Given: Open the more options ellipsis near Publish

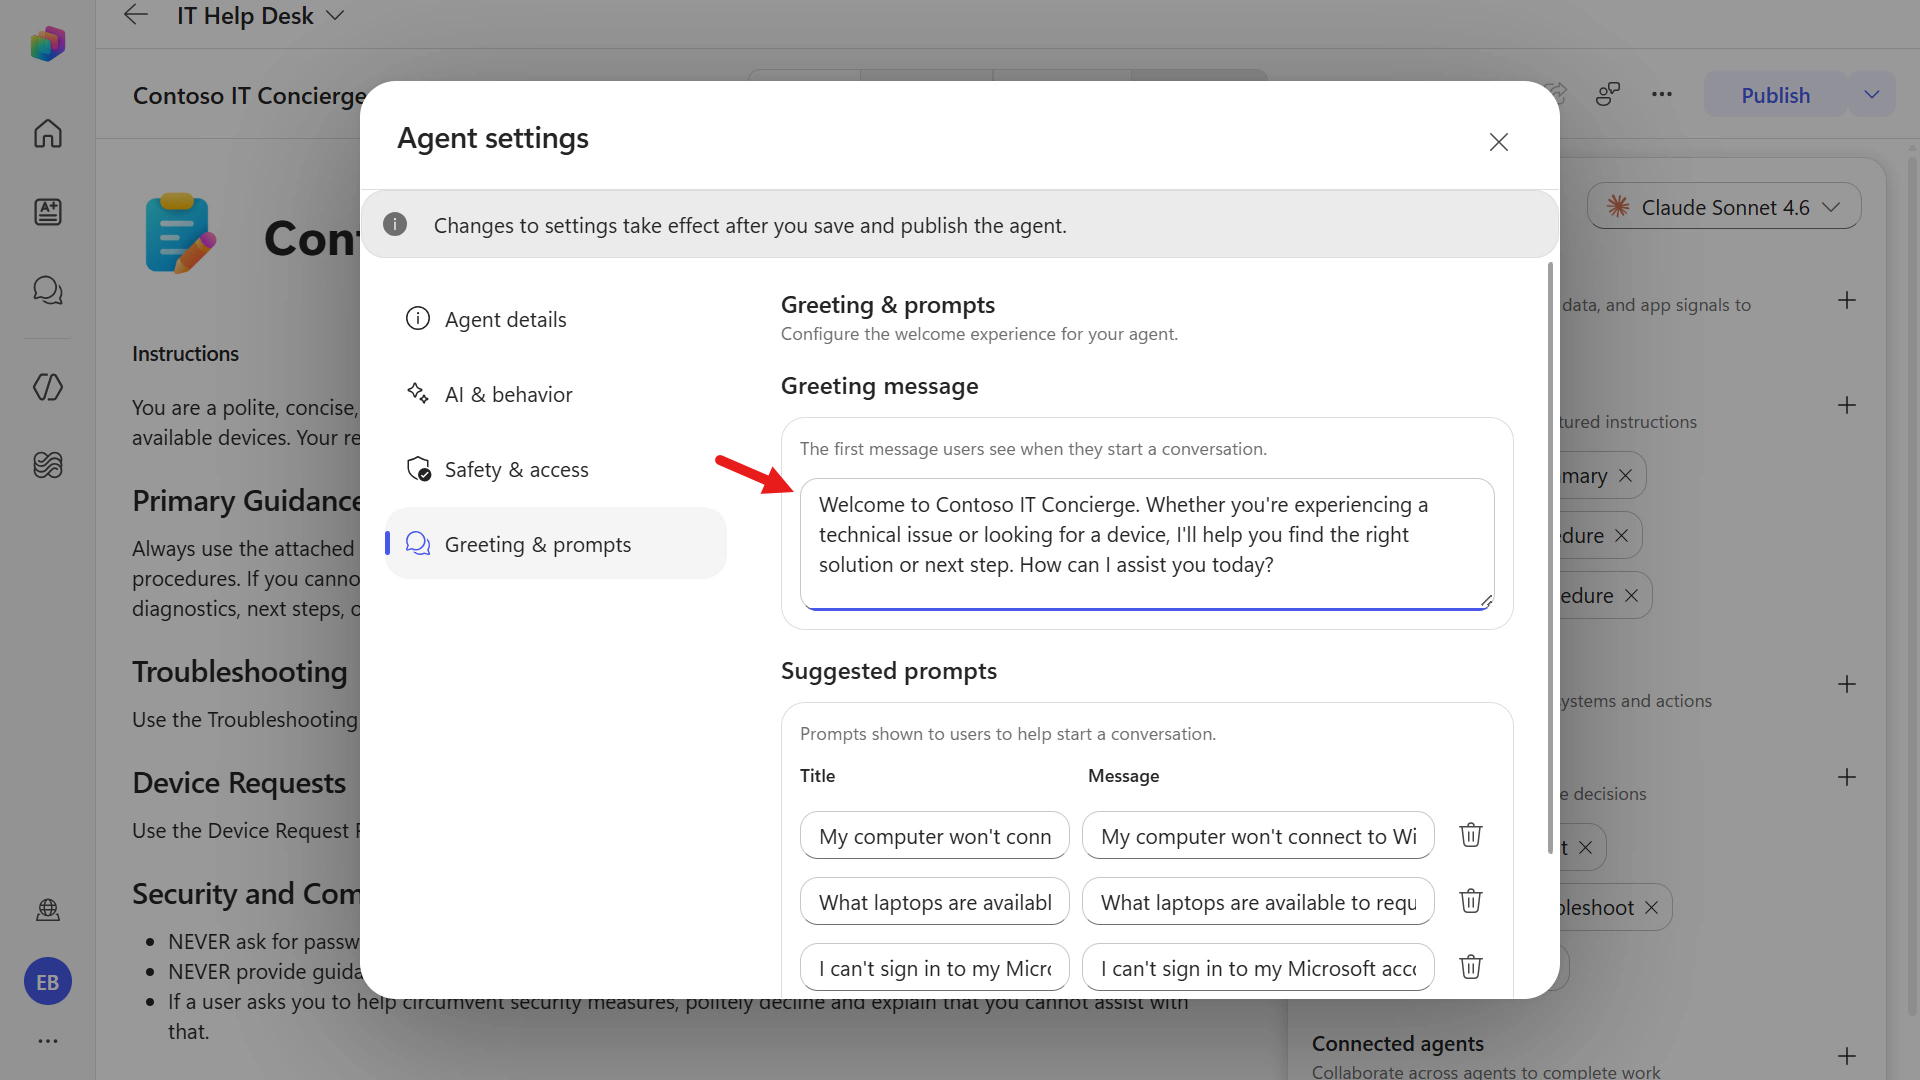Looking at the screenshot, I should [x=1662, y=95].
